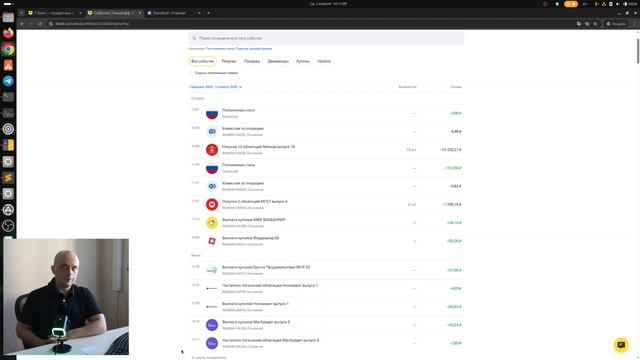
Task: Click the webcam overlay thumbnail
Action: click(x=66, y=297)
